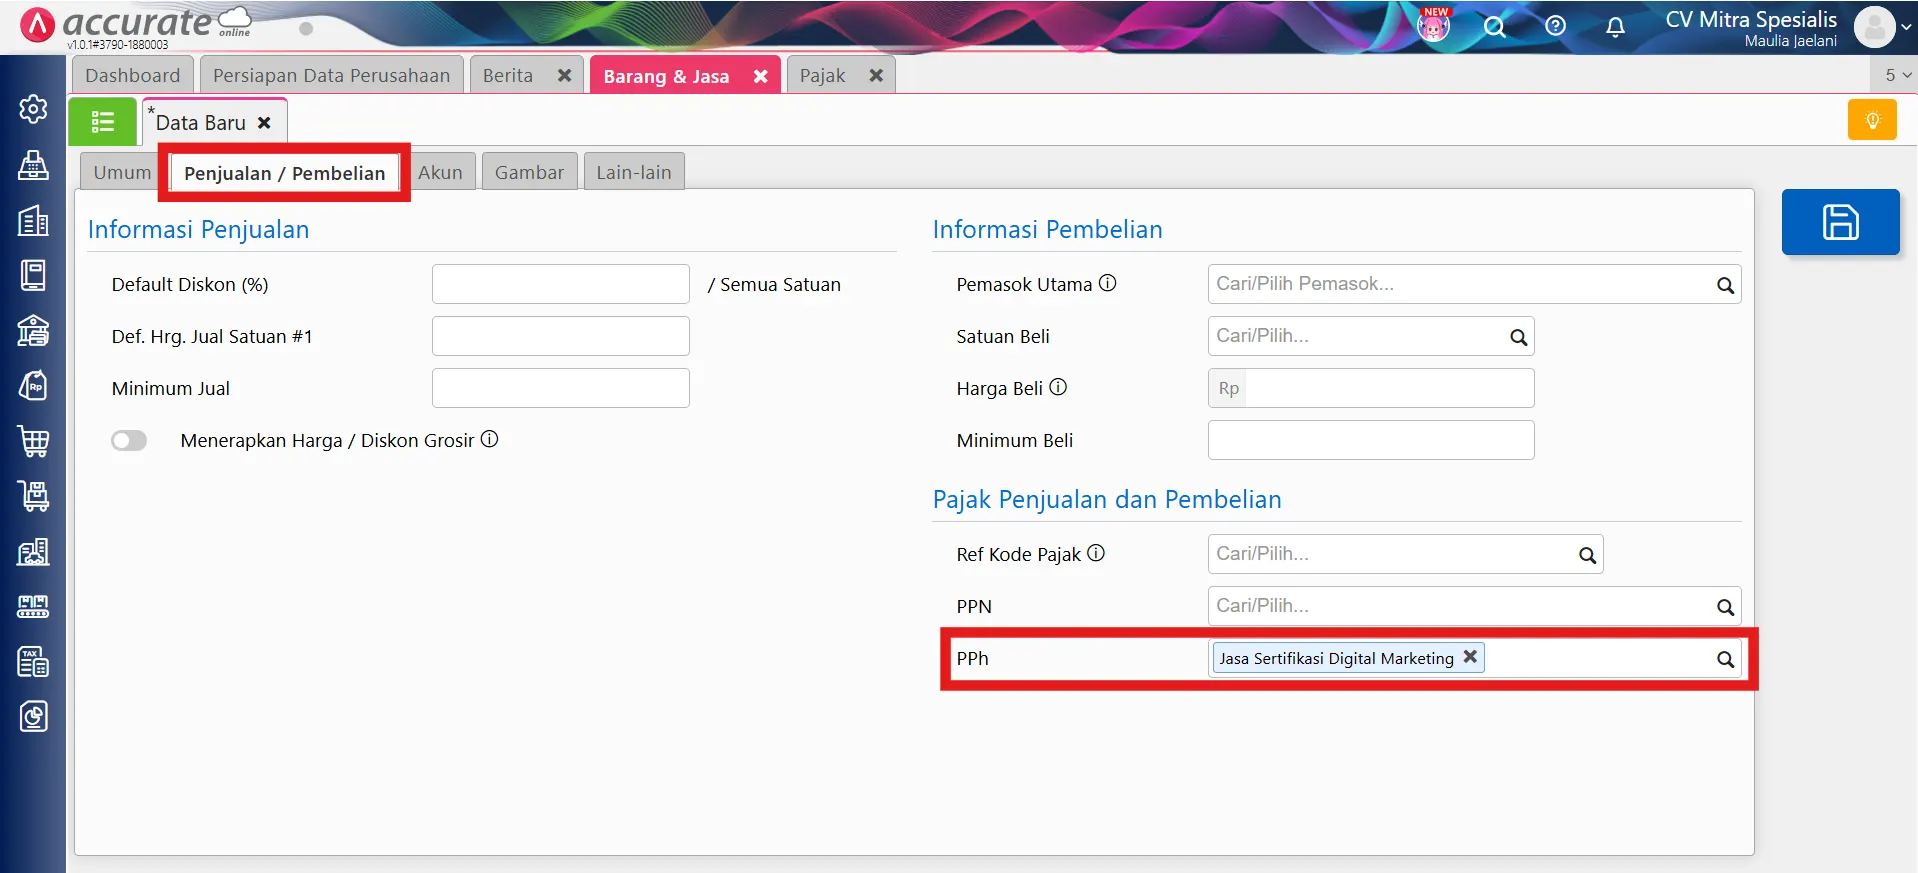This screenshot has height=873, width=1918.
Task: Toggle Menerapkan Harga / Diskon Grosir switch
Action: click(x=129, y=441)
